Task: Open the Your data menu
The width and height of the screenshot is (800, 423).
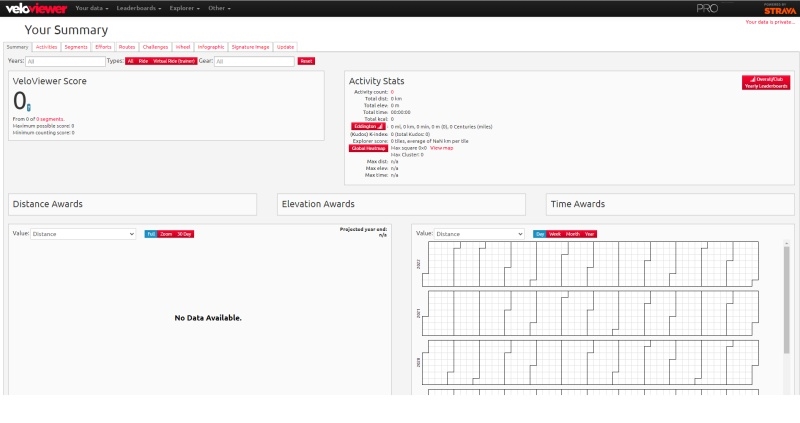Action: tap(92, 8)
